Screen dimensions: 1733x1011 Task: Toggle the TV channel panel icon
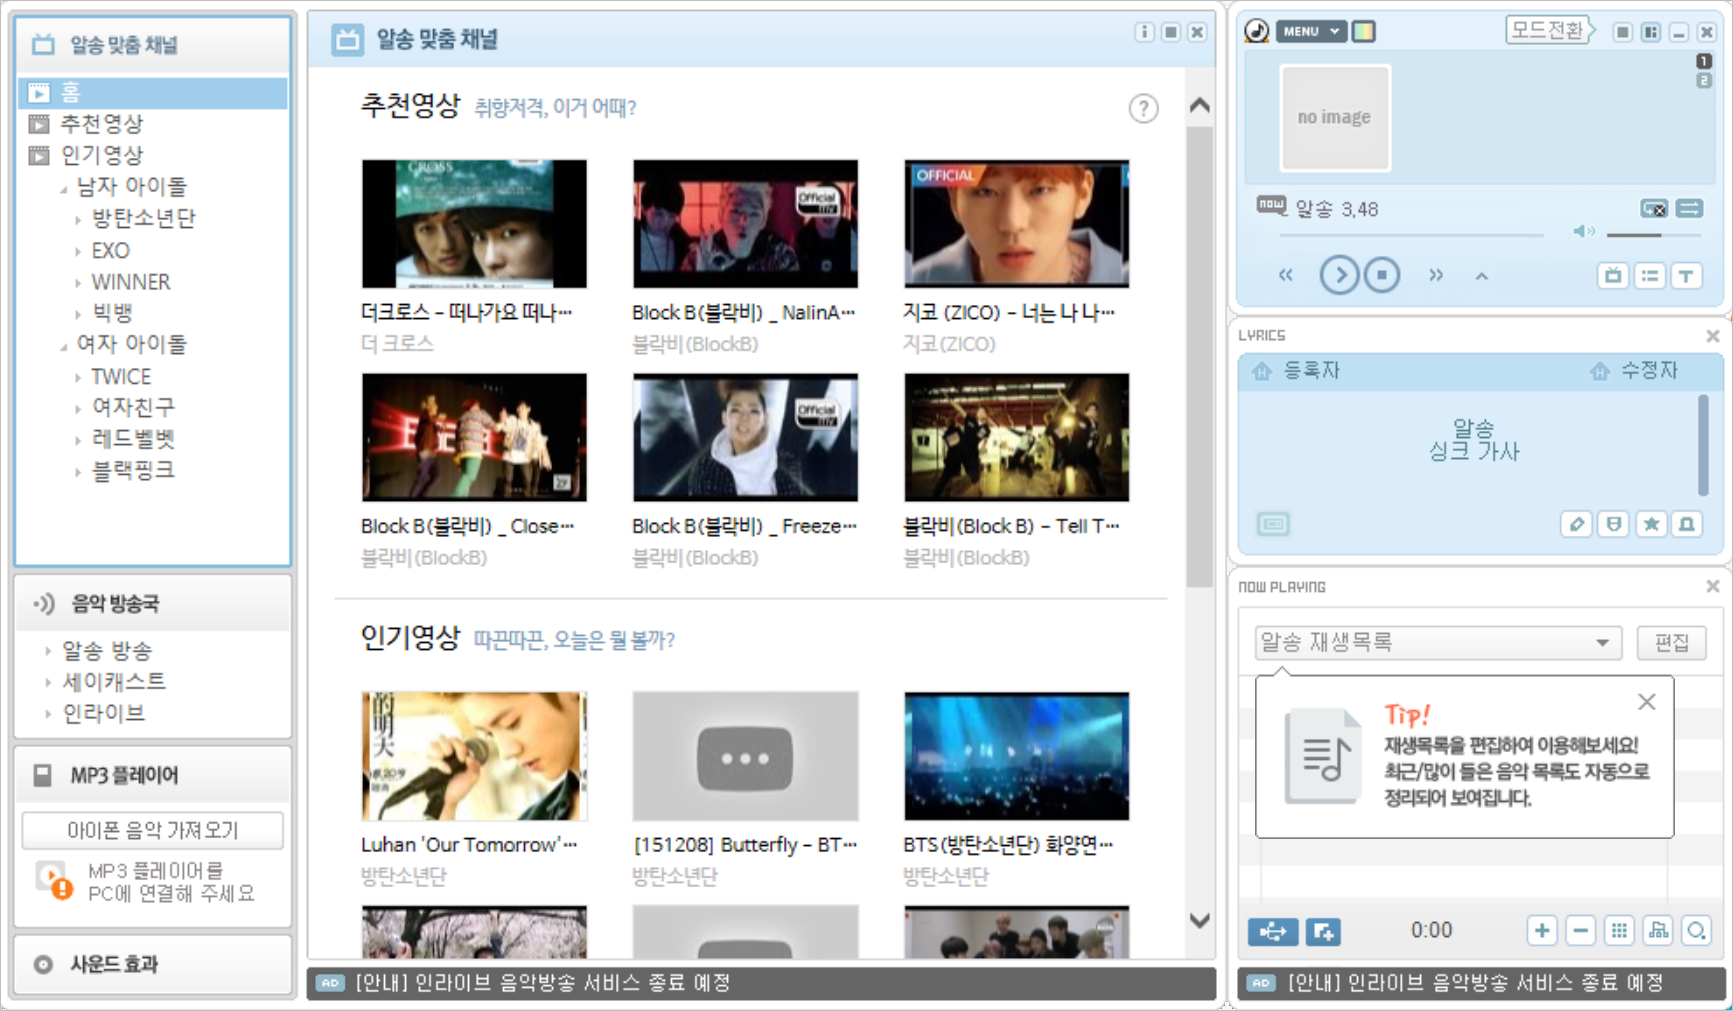pos(1613,276)
